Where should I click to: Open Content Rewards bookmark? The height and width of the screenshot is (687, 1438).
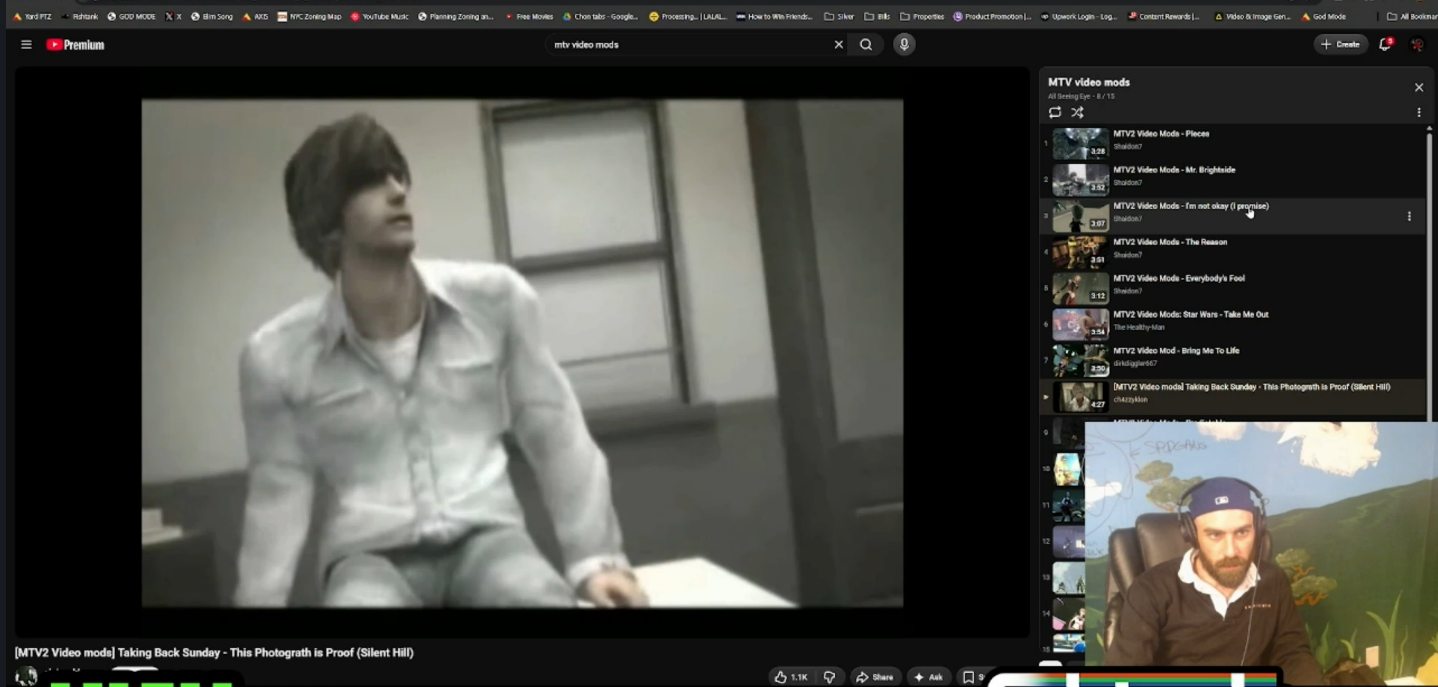(x=1163, y=16)
